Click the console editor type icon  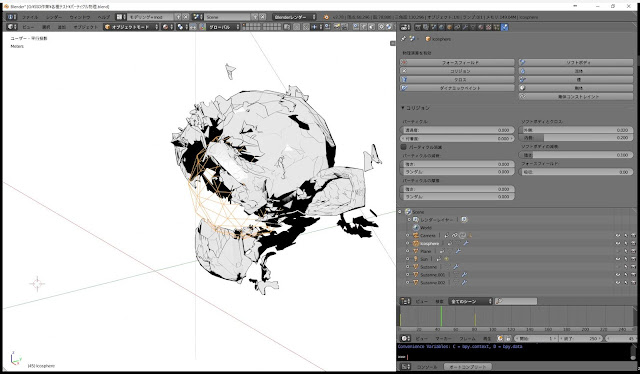tap(405, 367)
